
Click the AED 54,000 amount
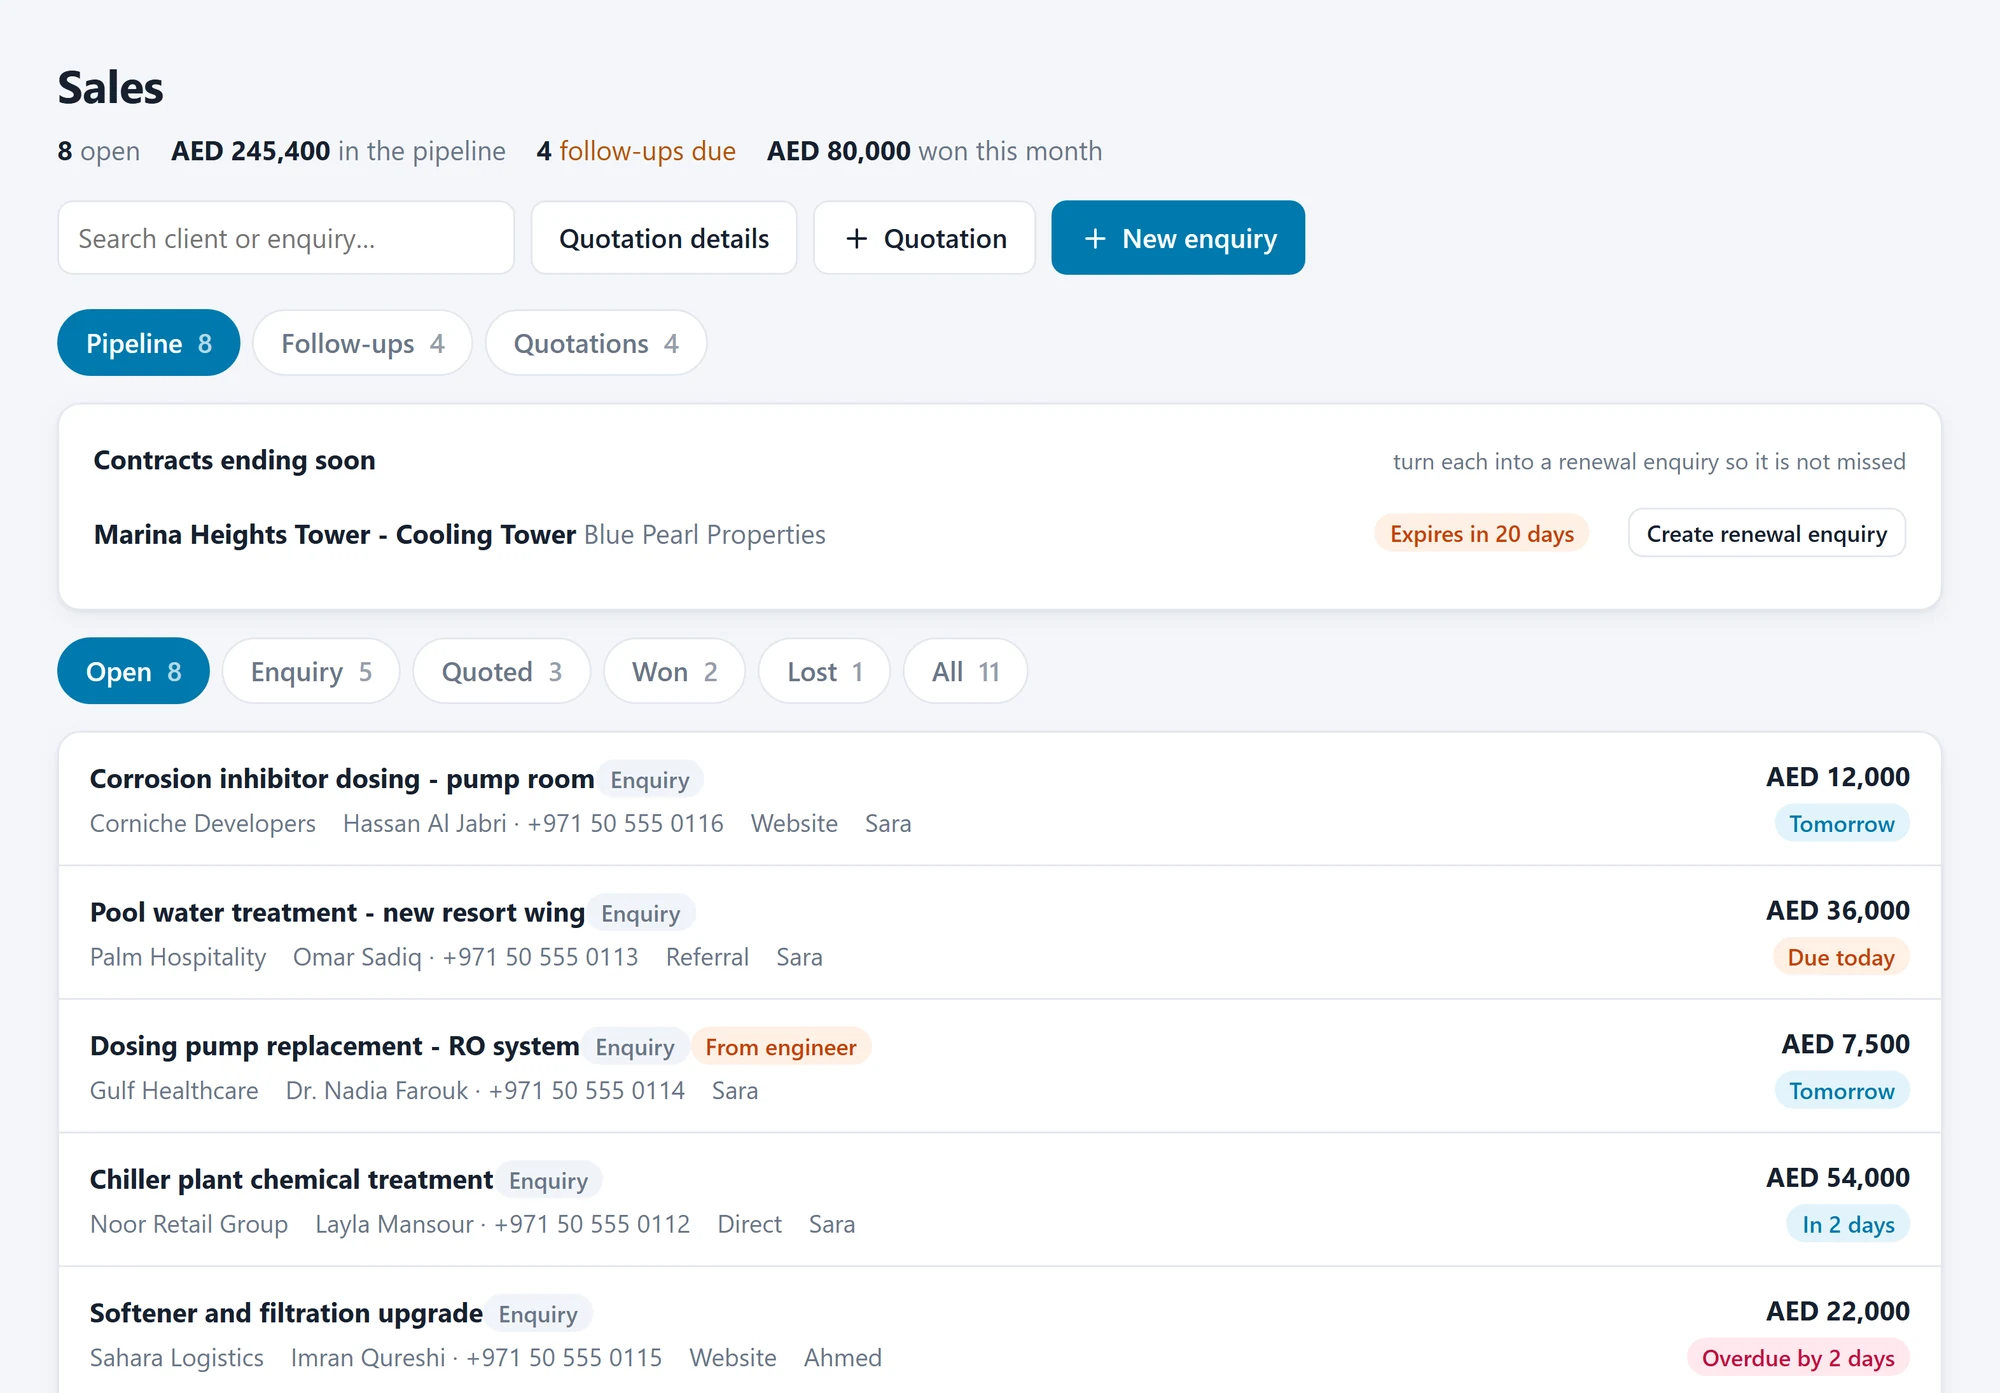coord(1838,1178)
